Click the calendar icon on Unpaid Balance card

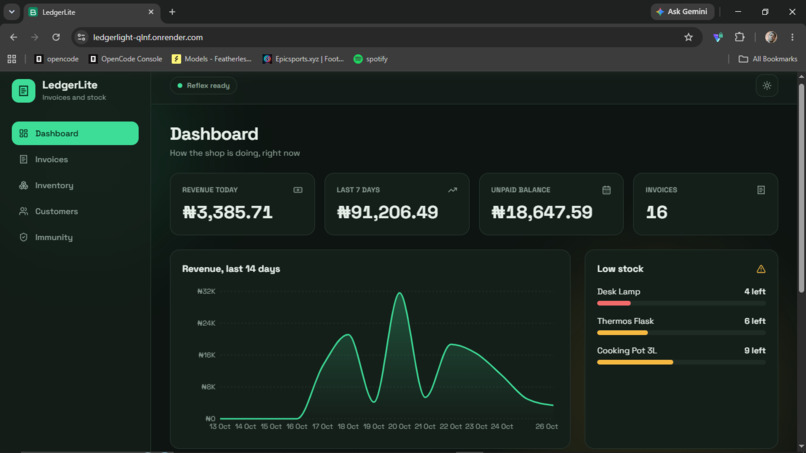[607, 190]
